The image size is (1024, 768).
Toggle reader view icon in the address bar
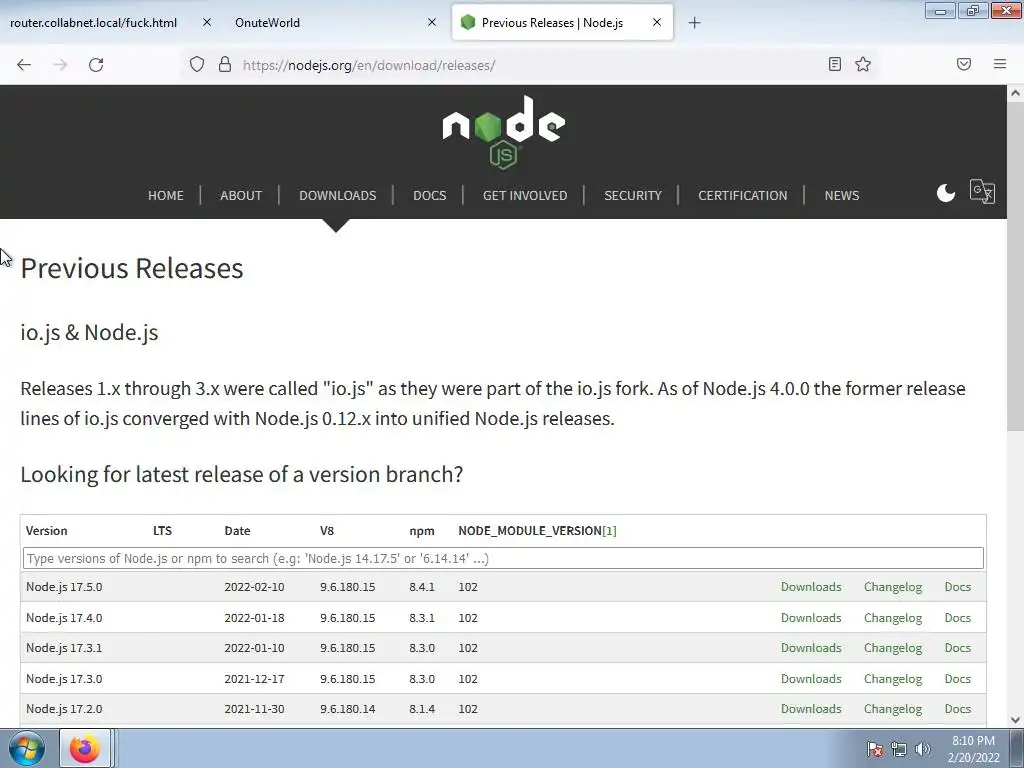[835, 64]
